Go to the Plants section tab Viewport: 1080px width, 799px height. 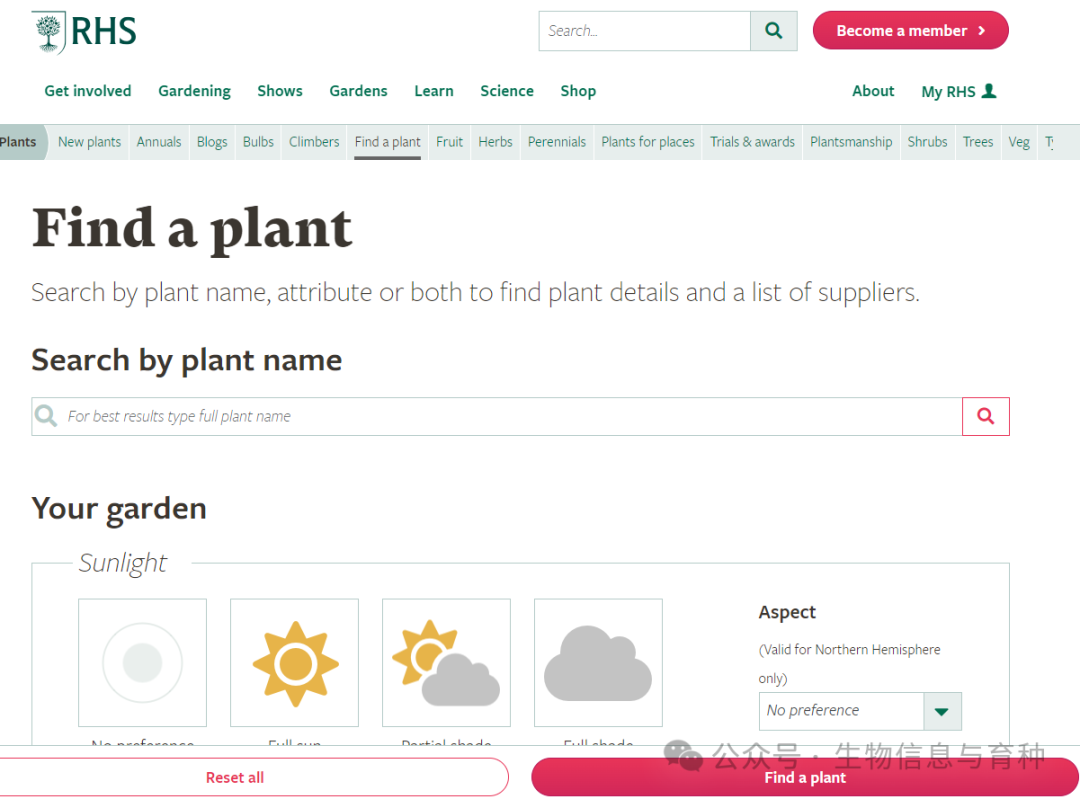[x=21, y=142]
